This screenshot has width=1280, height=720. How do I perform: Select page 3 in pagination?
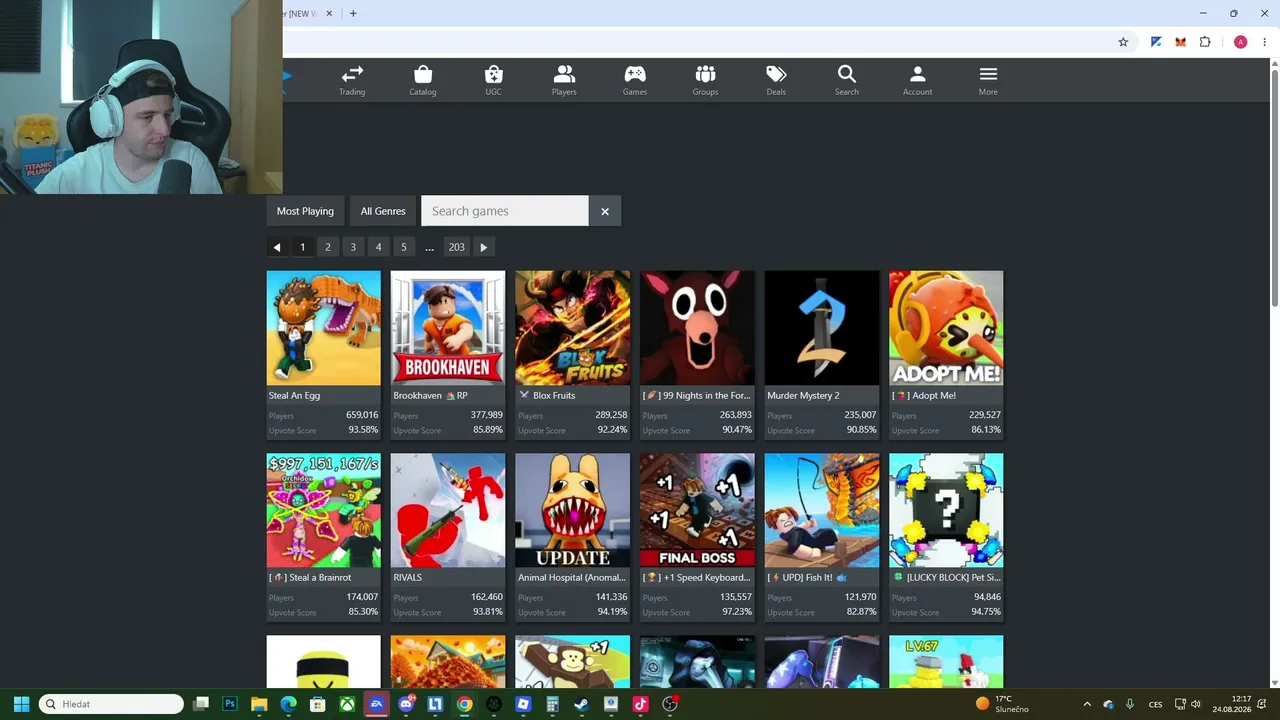(x=353, y=247)
